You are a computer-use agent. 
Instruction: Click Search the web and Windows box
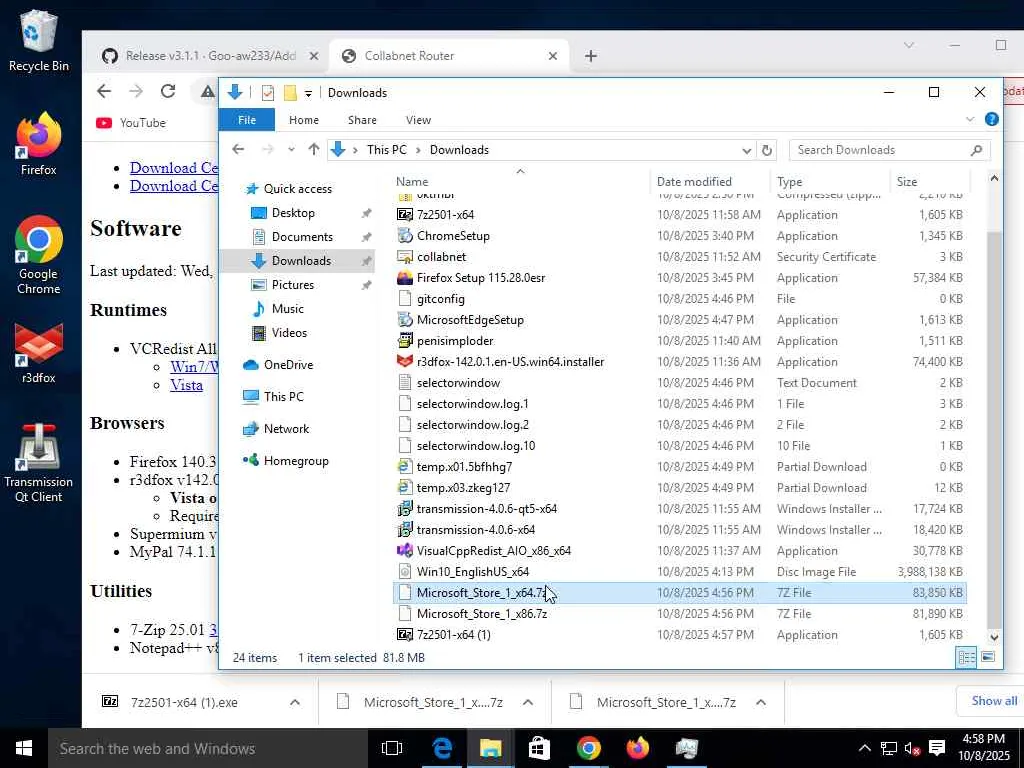[206, 748]
